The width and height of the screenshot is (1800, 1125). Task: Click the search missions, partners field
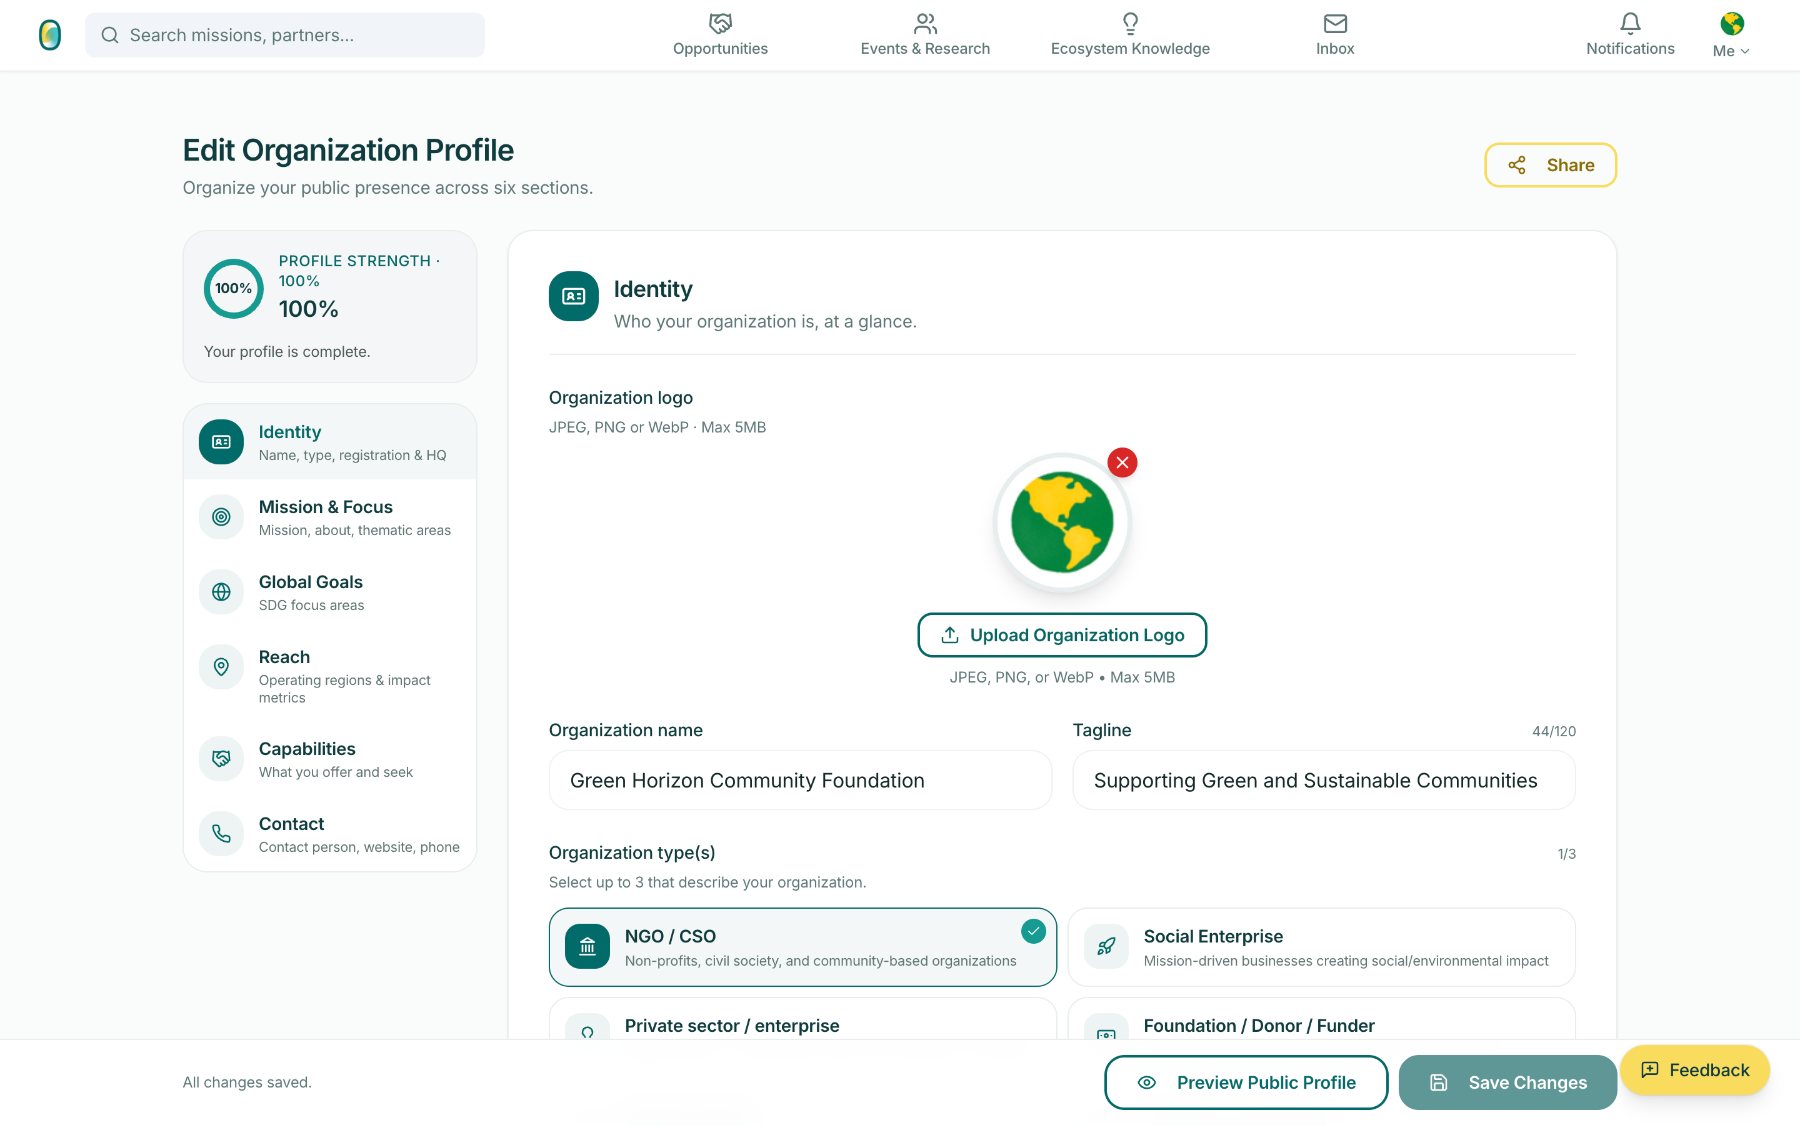(285, 35)
